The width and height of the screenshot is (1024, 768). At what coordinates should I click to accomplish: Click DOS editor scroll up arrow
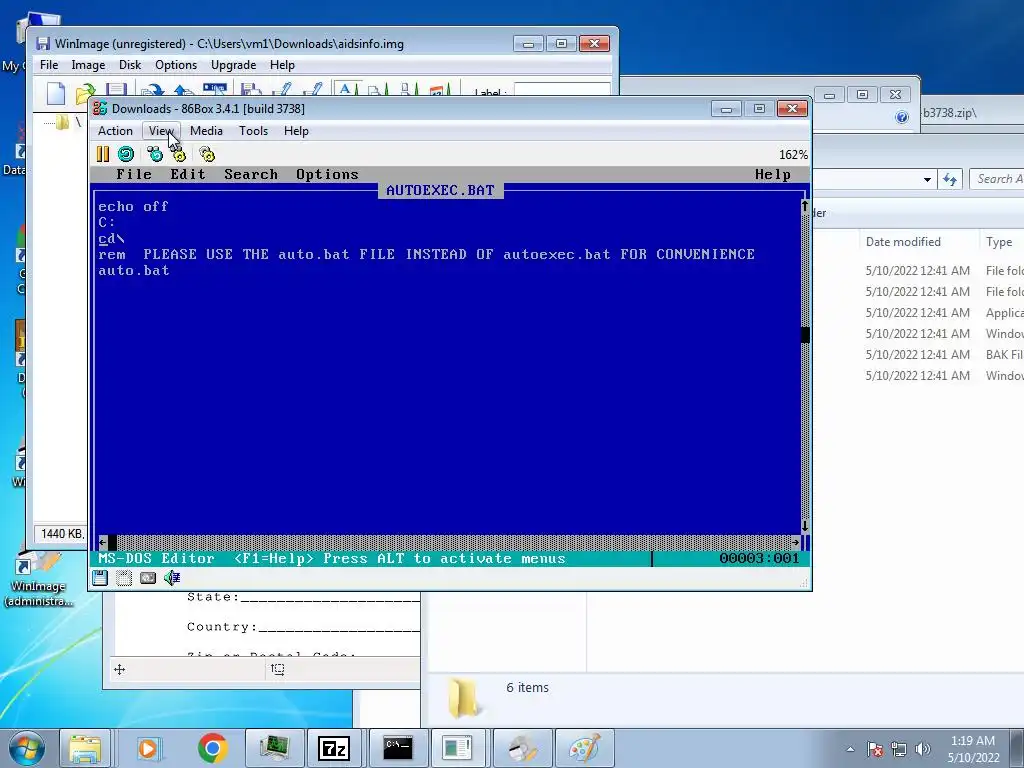tap(805, 206)
